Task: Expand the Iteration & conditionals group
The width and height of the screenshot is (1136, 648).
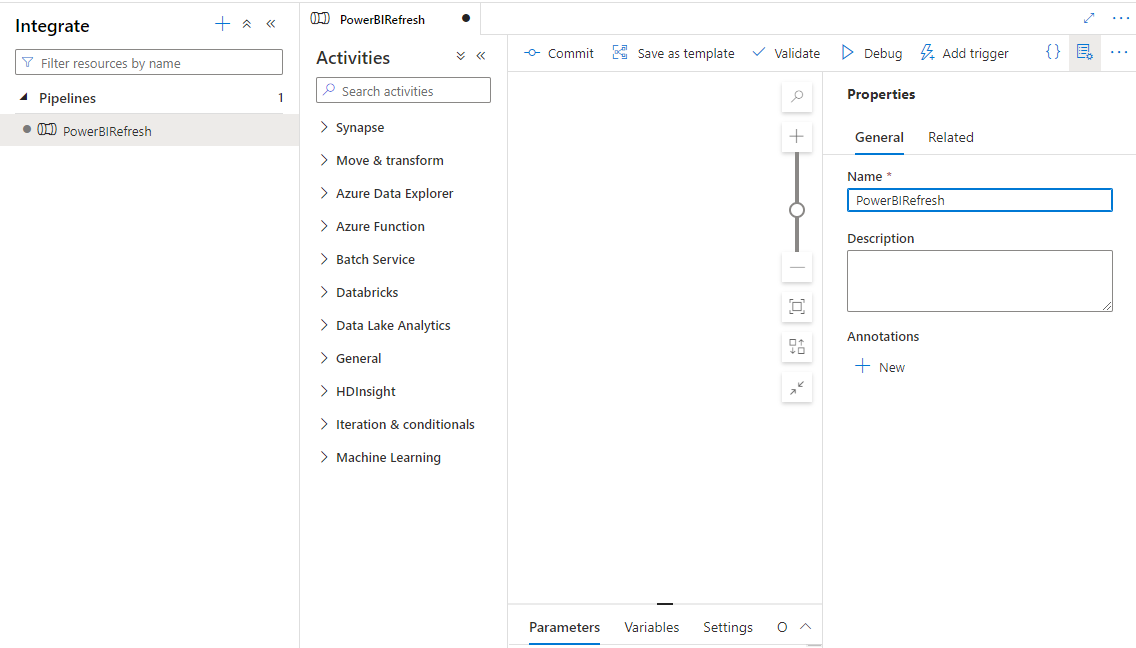Action: coord(324,424)
